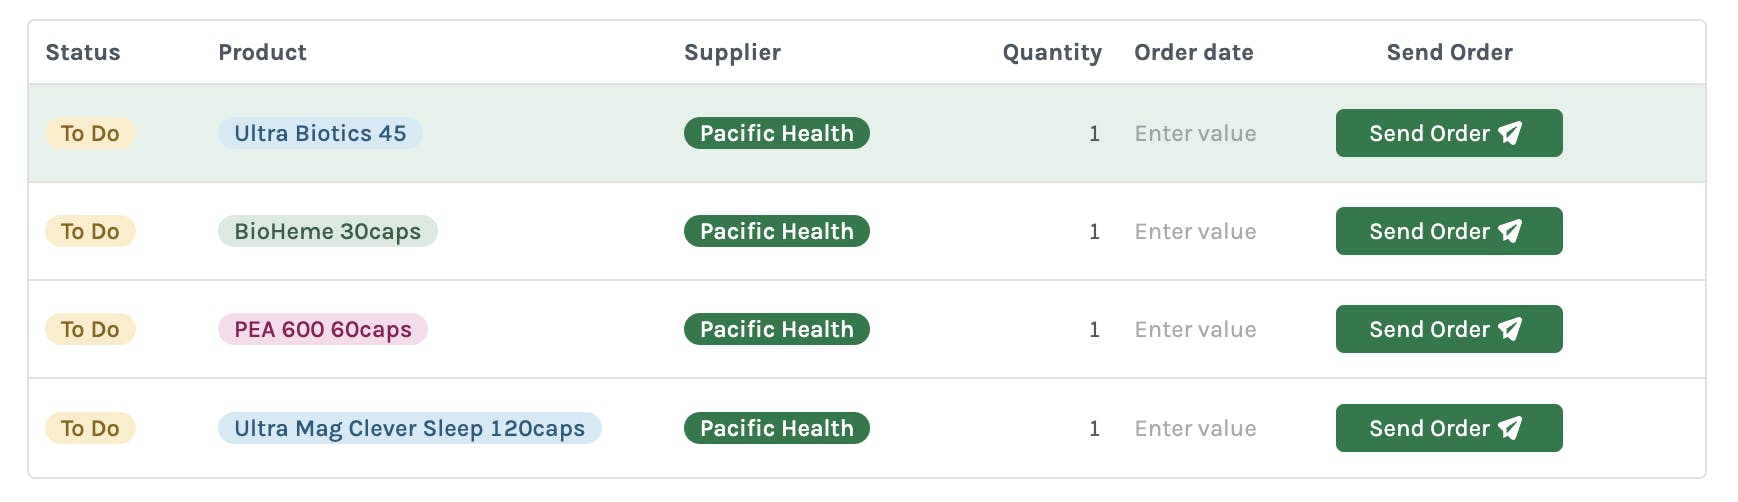Screen dimensions: 1738x502
Task: Click paper plane icon in PEA 600 row
Action: pos(1510,329)
